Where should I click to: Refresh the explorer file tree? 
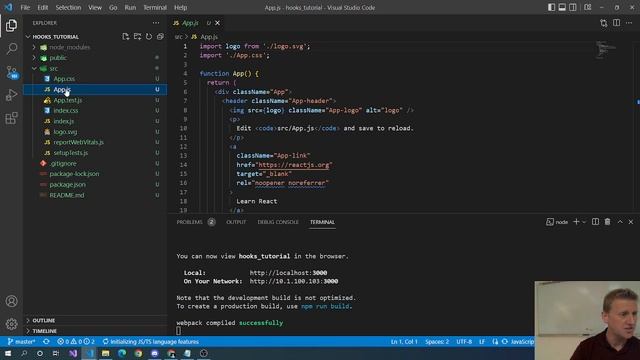tap(149, 37)
